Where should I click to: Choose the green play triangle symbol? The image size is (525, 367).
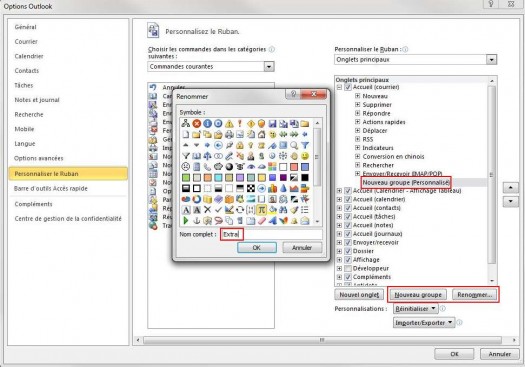point(186,221)
